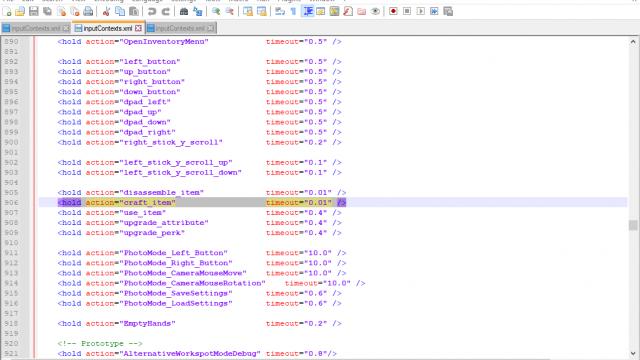Zoom out the editor text
This screenshot has height=360, width=640.
[x=229, y=11]
